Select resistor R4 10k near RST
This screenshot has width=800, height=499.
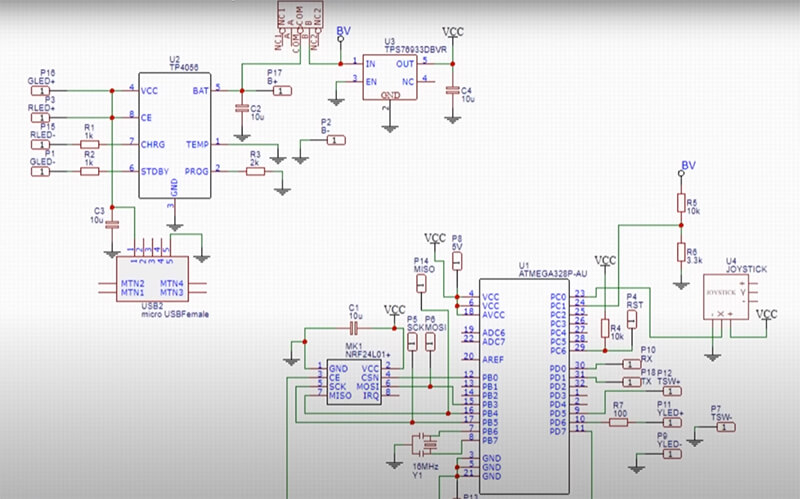click(x=605, y=329)
